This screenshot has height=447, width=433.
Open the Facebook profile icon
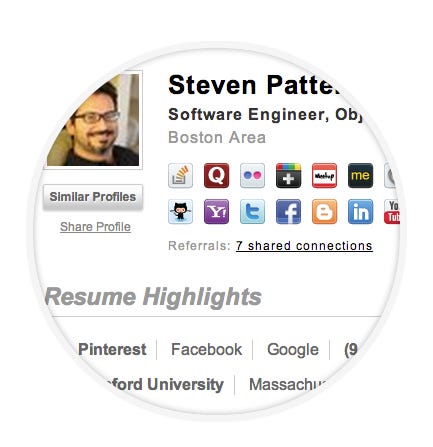point(288,211)
